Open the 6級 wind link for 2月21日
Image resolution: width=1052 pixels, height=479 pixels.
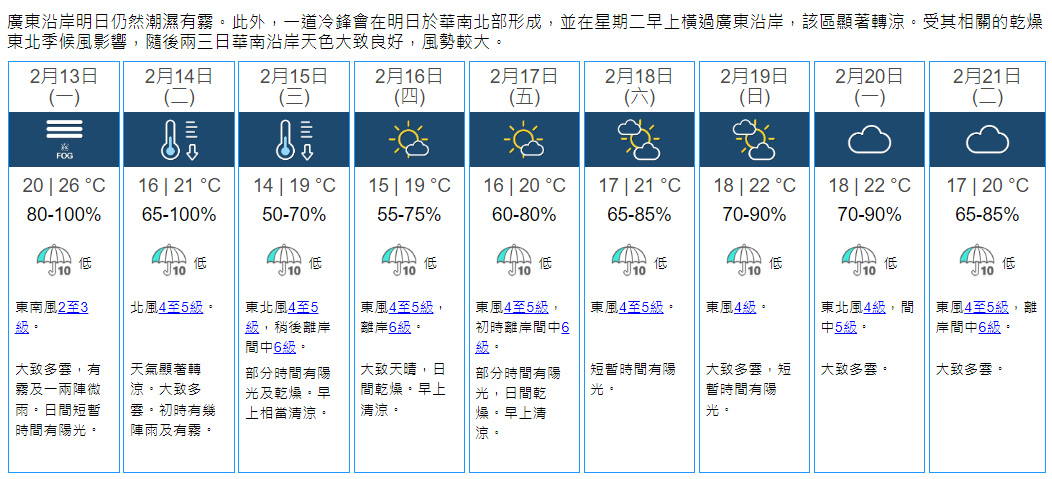click(x=989, y=327)
